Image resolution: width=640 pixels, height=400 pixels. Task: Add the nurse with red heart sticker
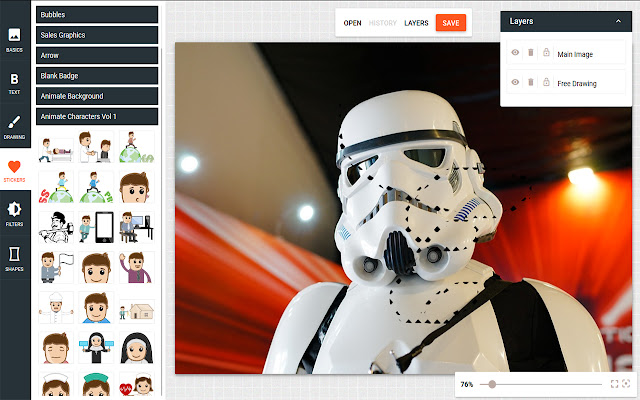coord(137,384)
